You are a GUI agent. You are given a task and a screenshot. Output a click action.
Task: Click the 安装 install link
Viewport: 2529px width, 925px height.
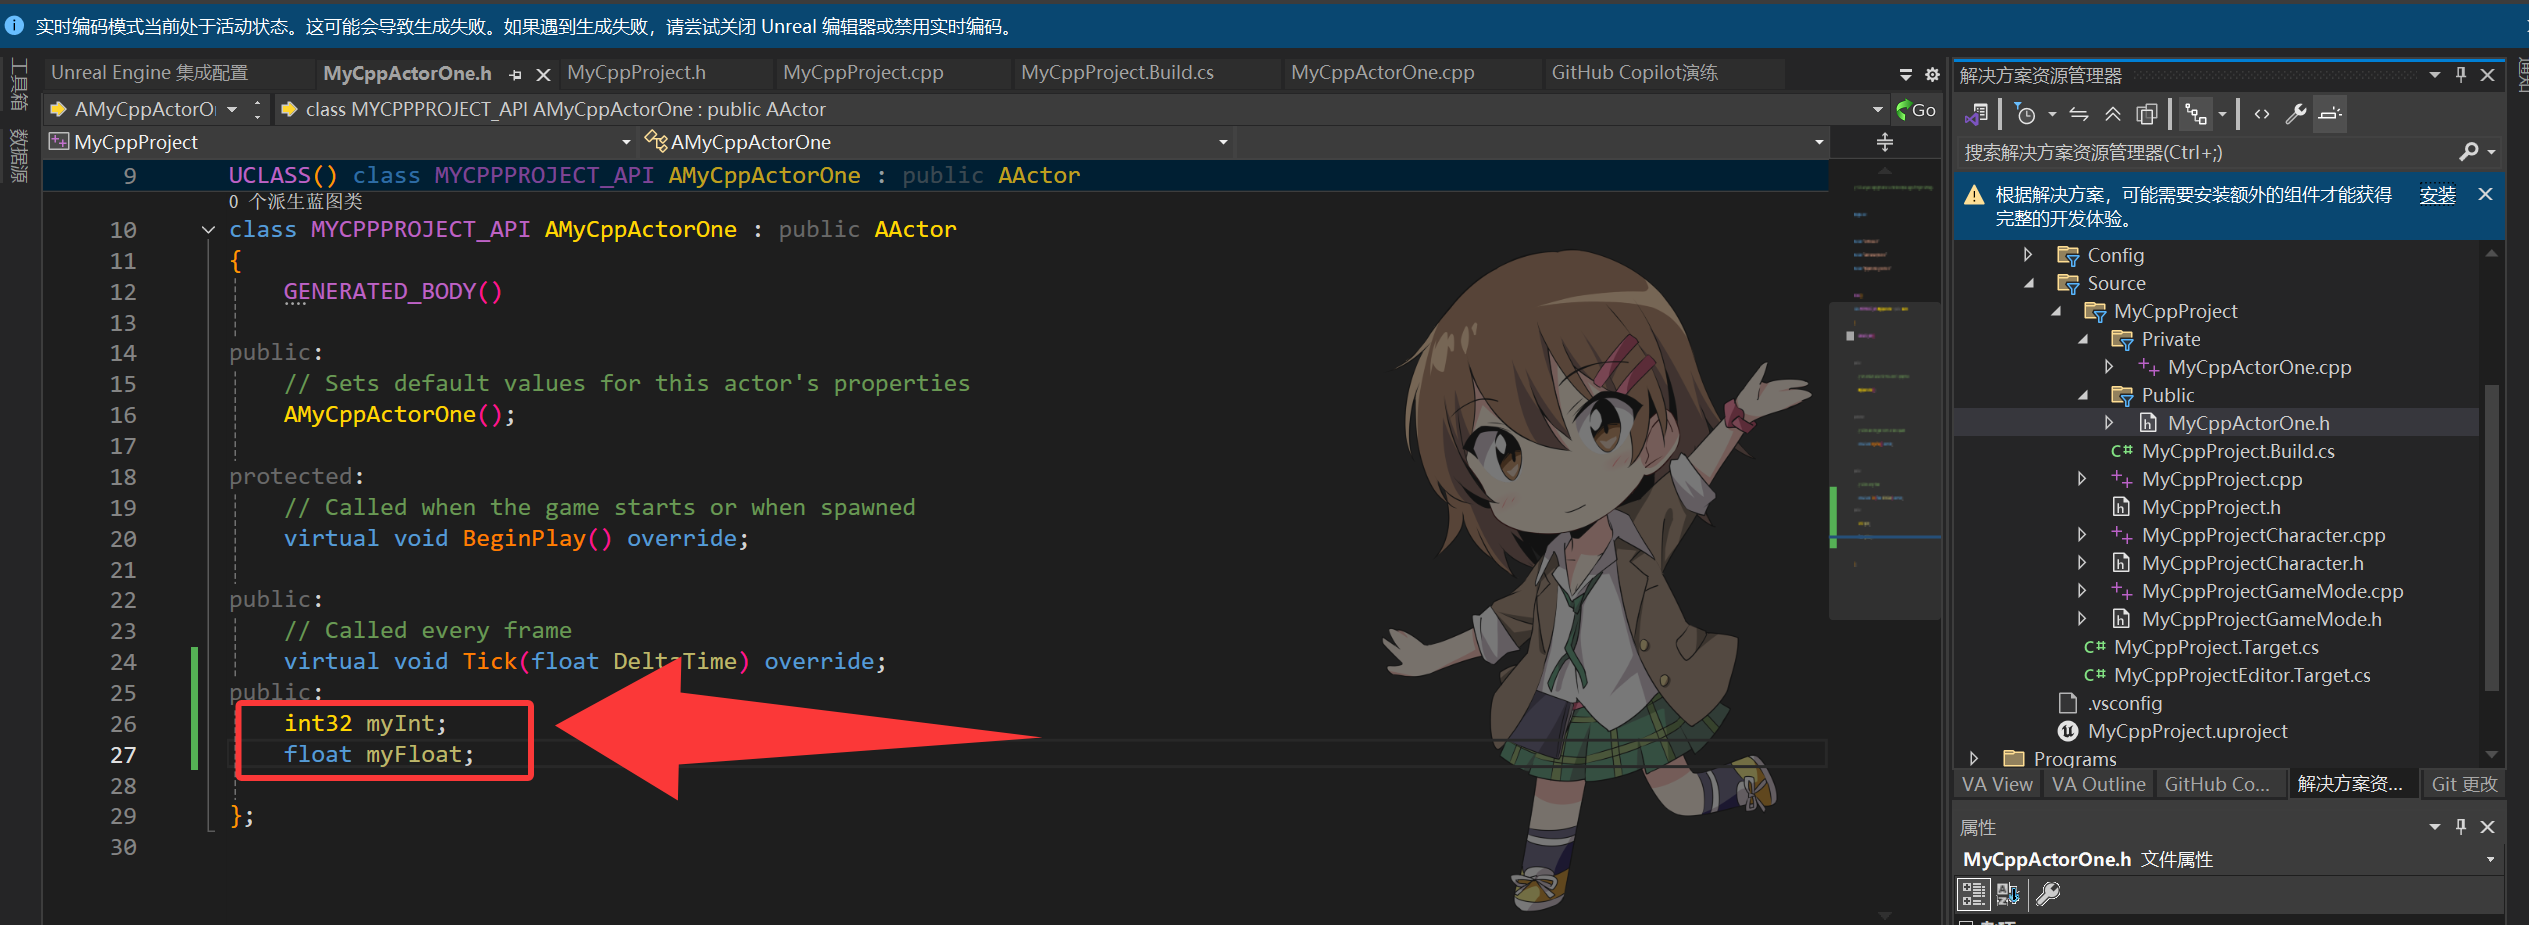(x=2437, y=195)
